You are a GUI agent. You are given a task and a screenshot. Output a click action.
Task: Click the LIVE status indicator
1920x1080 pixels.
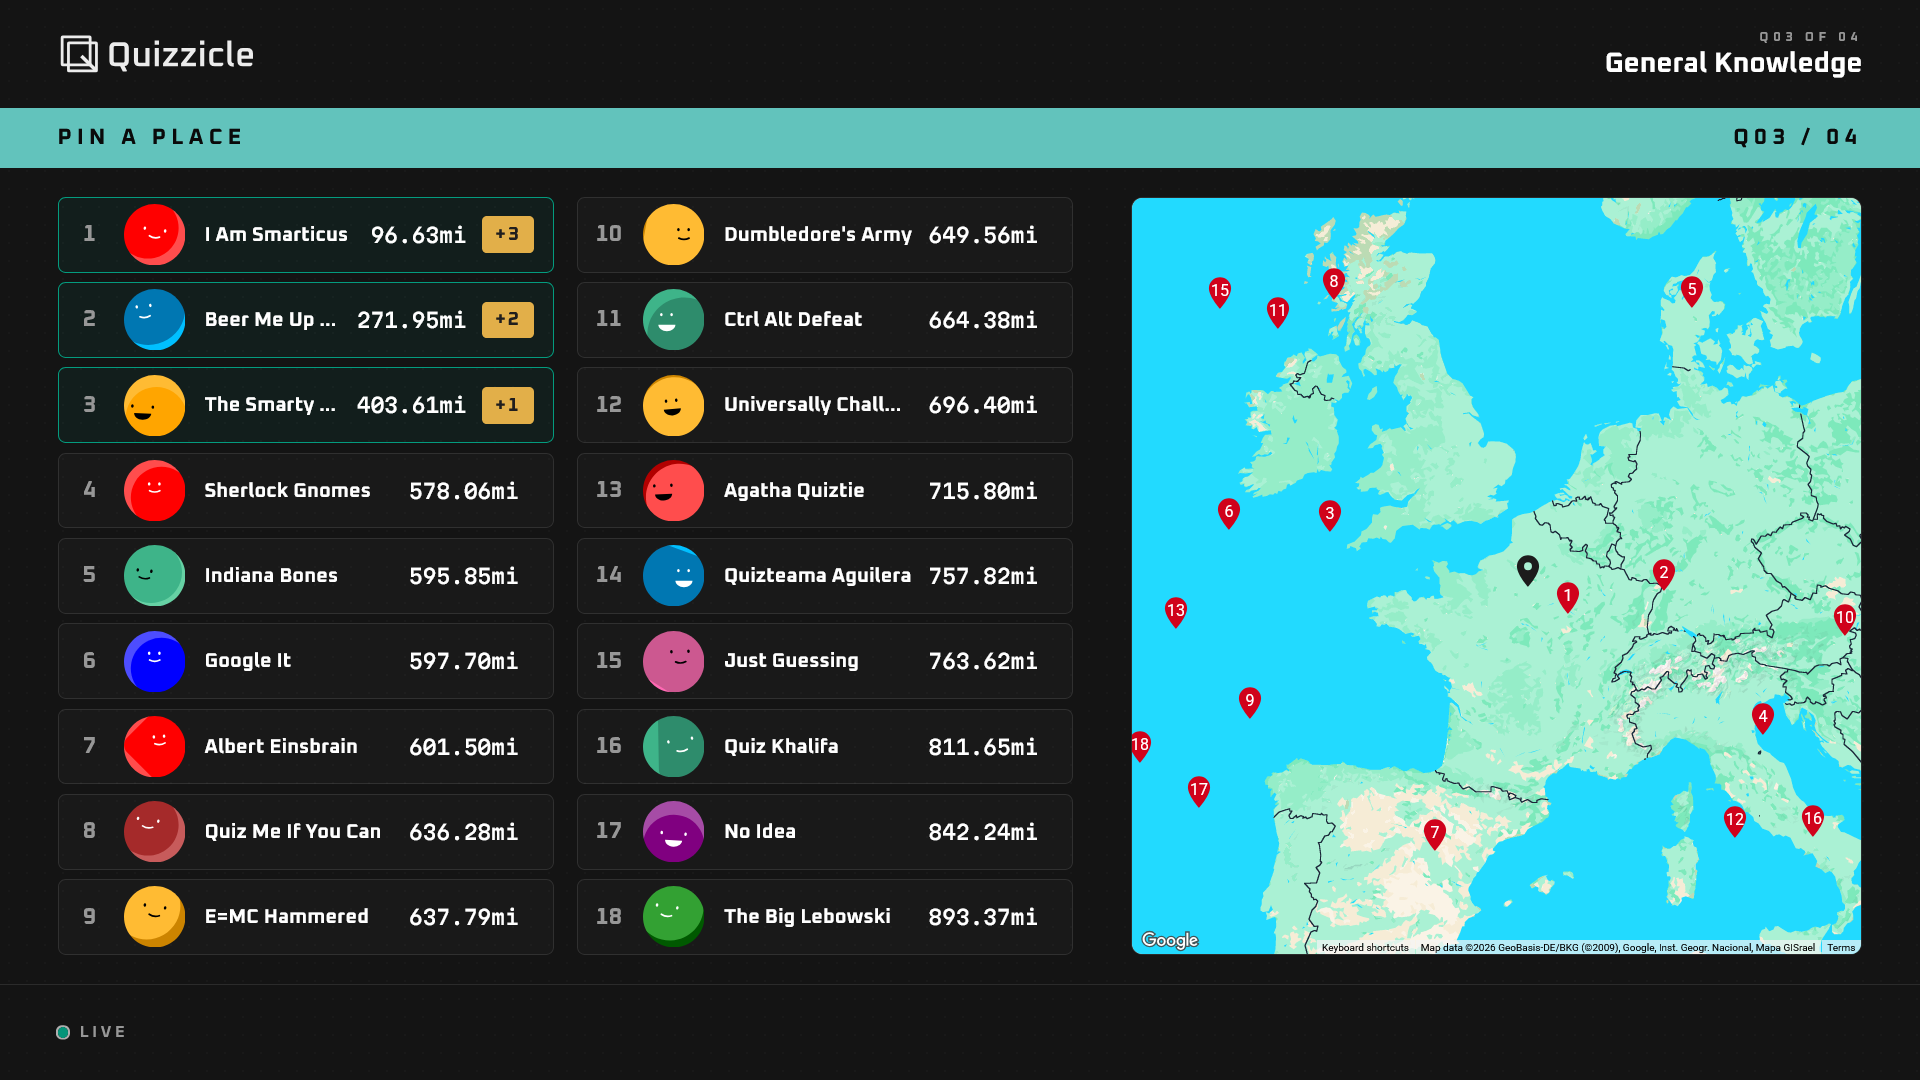point(91,1032)
